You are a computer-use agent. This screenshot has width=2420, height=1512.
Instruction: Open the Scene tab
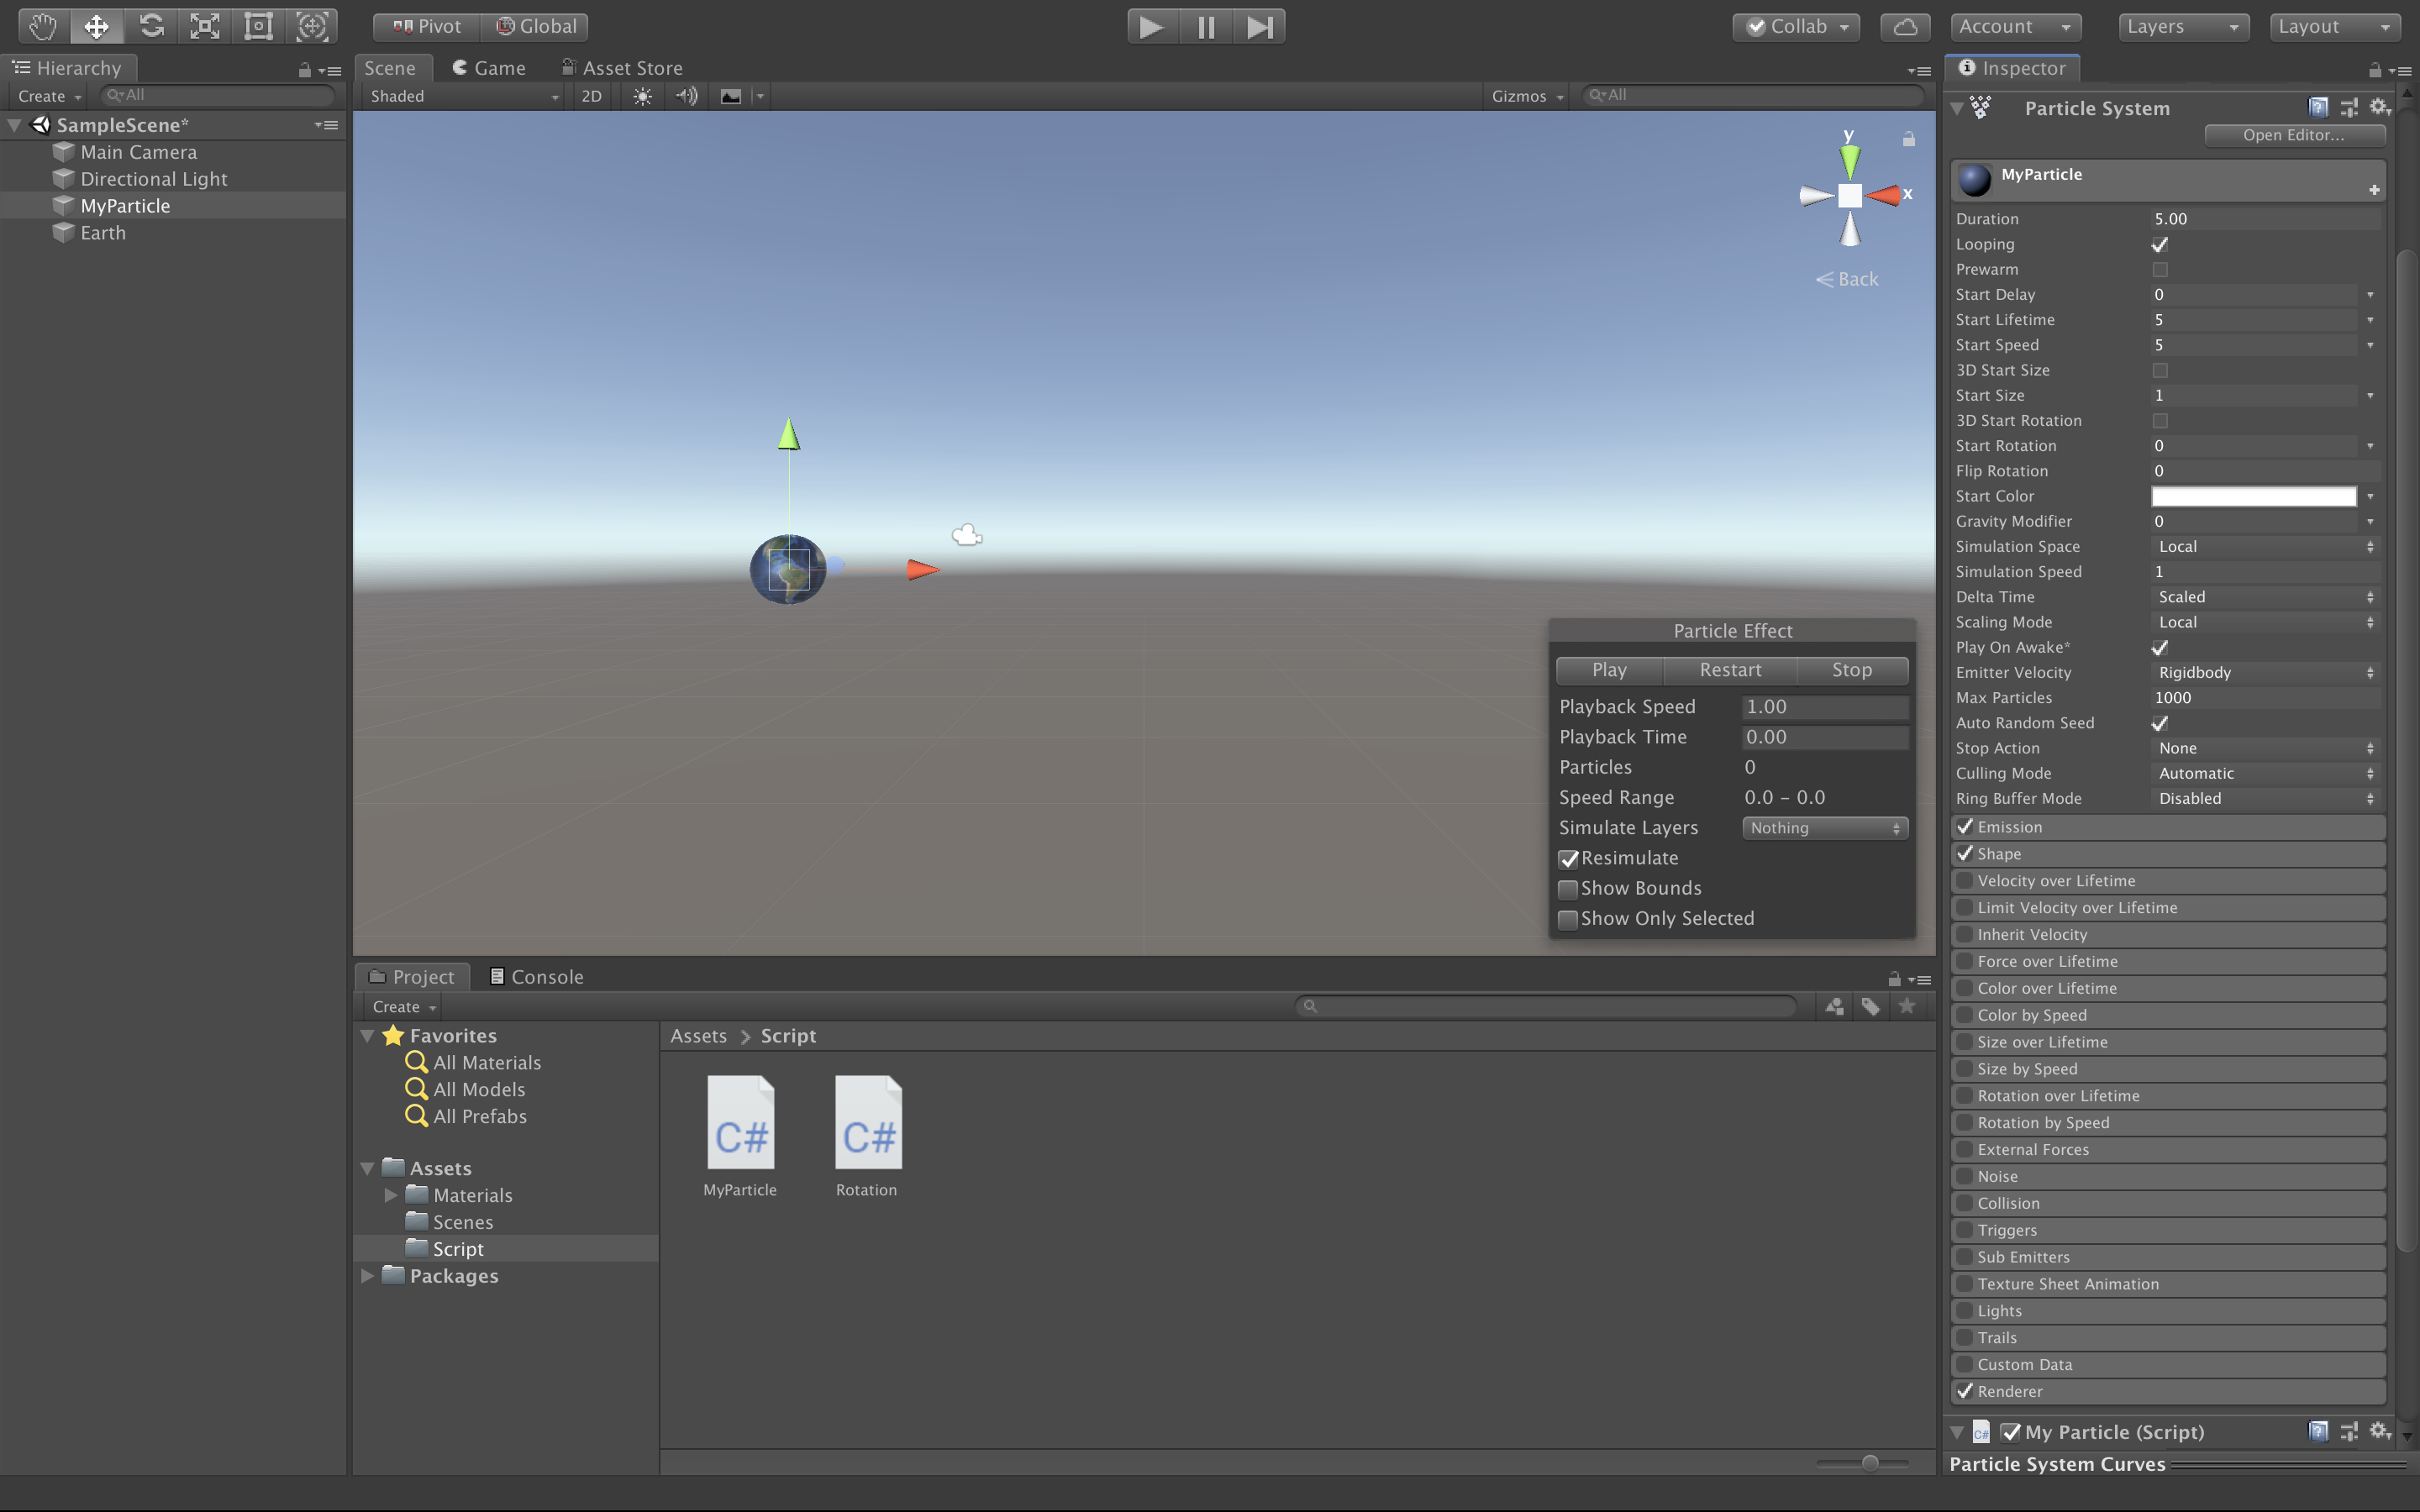[x=391, y=68]
